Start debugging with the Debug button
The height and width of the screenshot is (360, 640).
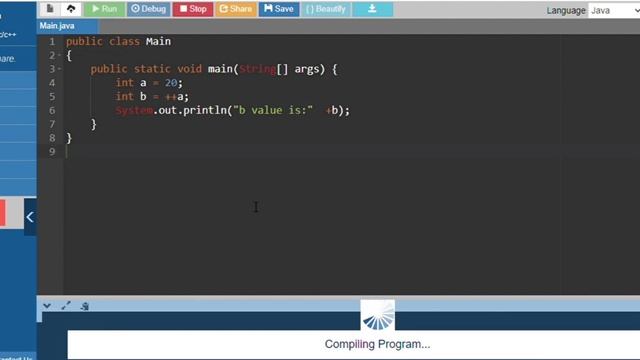point(149,9)
